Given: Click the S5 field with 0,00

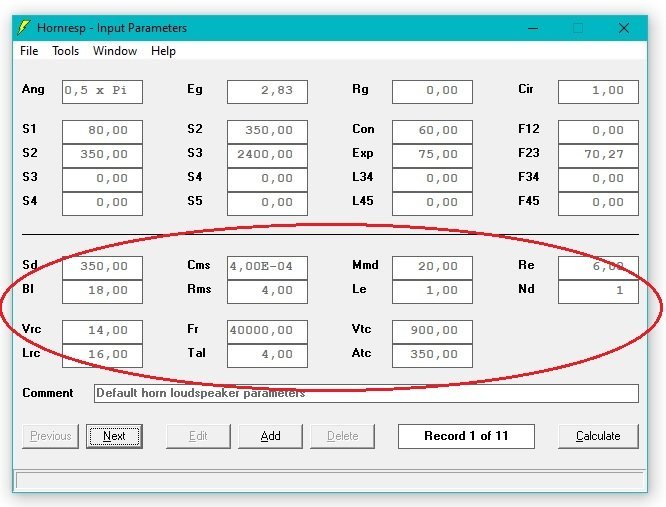Looking at the screenshot, I should [267, 203].
